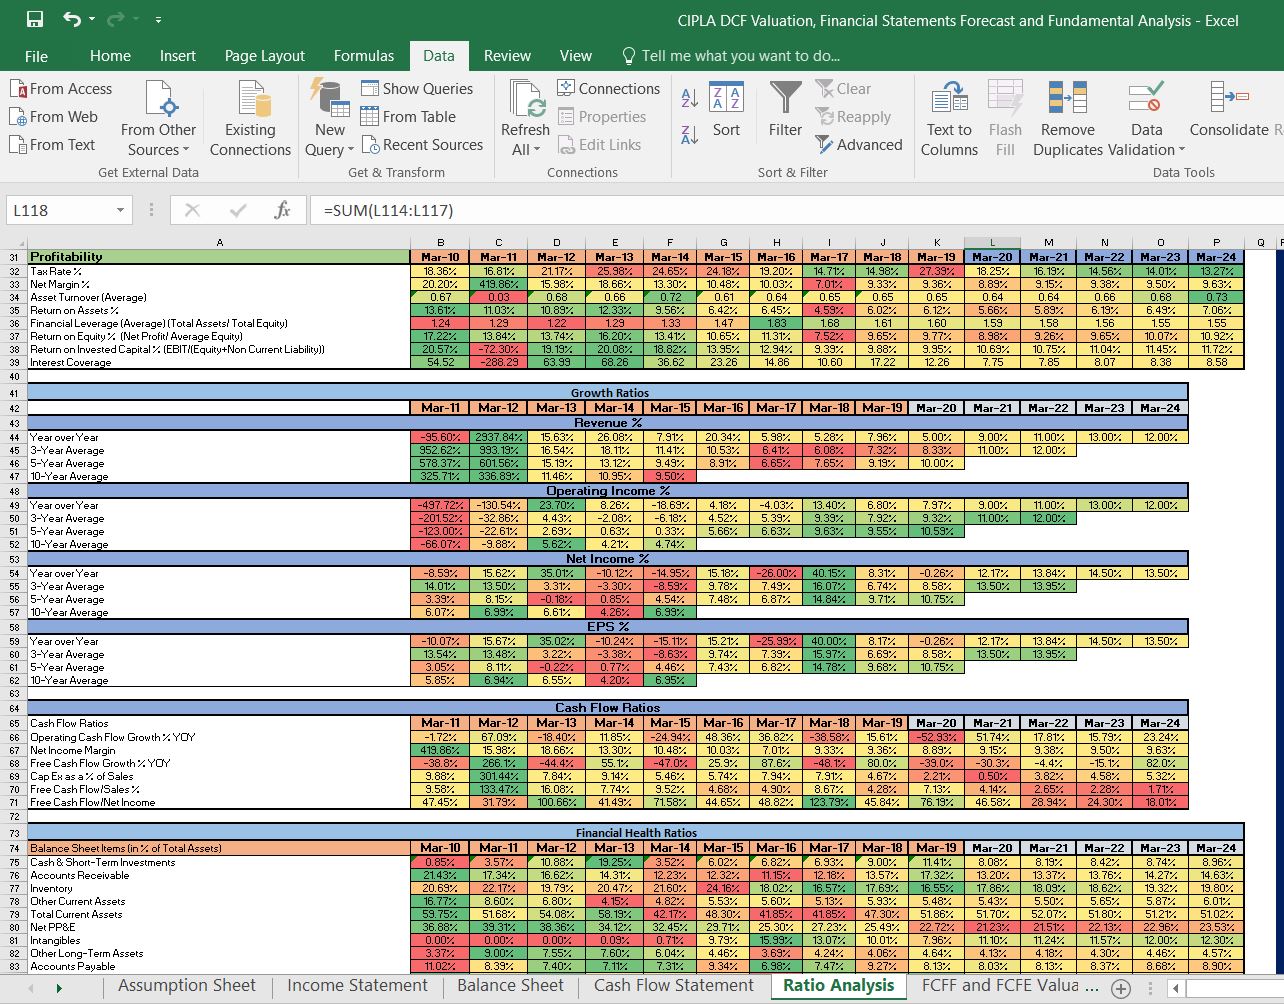Screen dimensions: 1284x1004
Task: Select column A header
Action: point(219,242)
